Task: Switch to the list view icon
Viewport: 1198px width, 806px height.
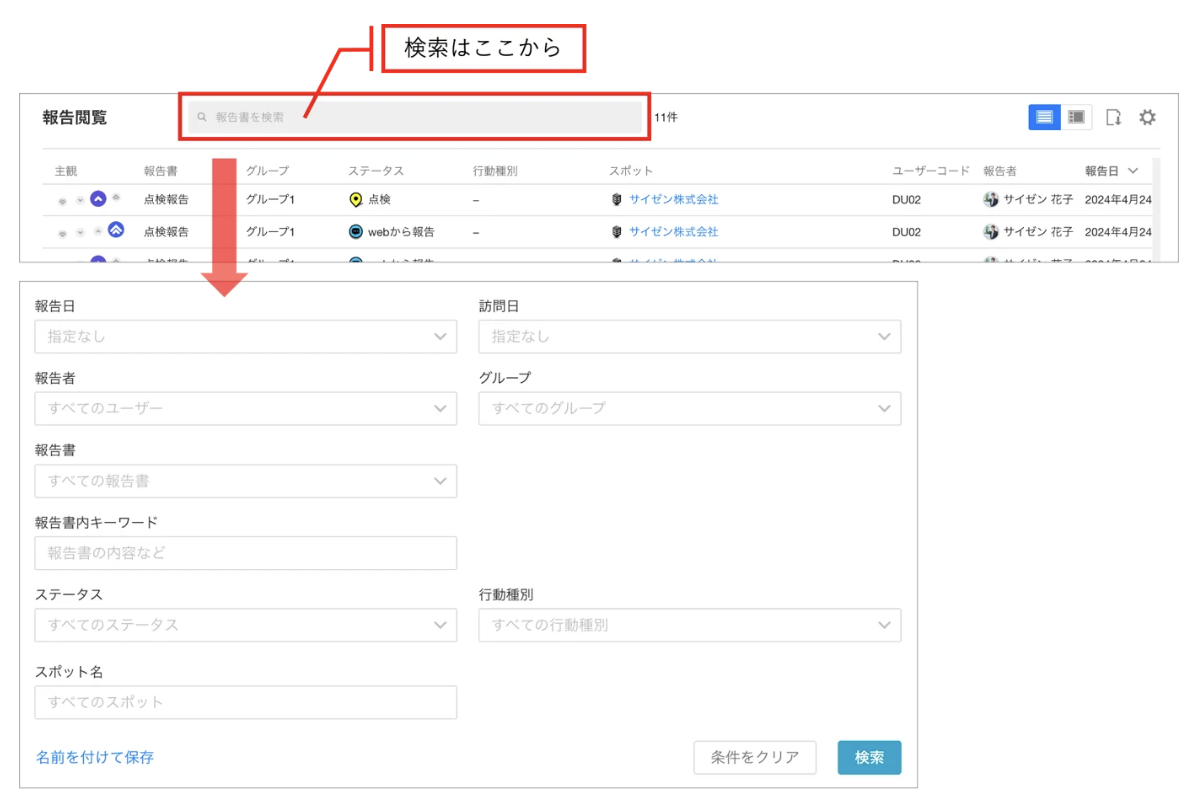Action: pyautogui.click(x=1044, y=117)
